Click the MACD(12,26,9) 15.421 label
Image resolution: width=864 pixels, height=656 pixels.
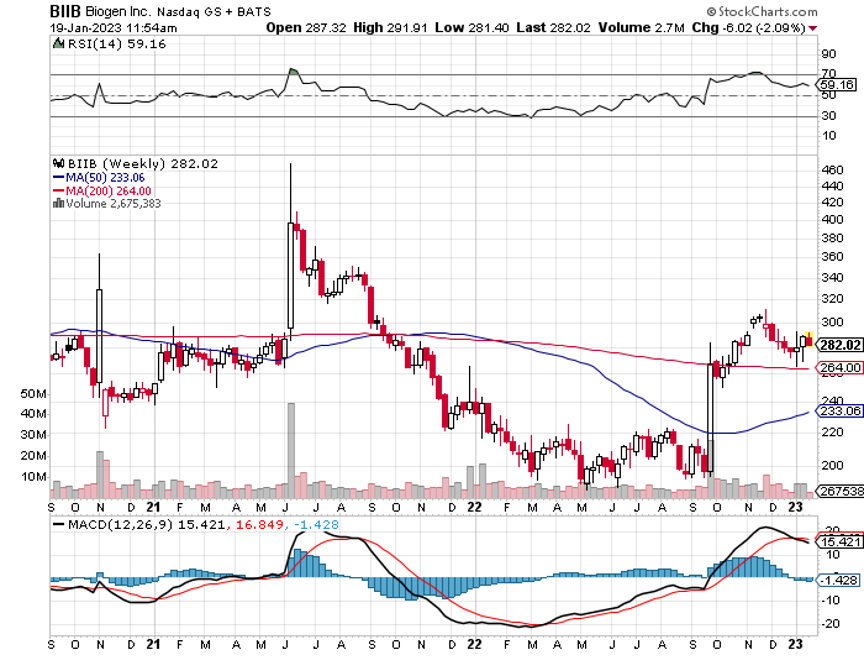[x=147, y=524]
